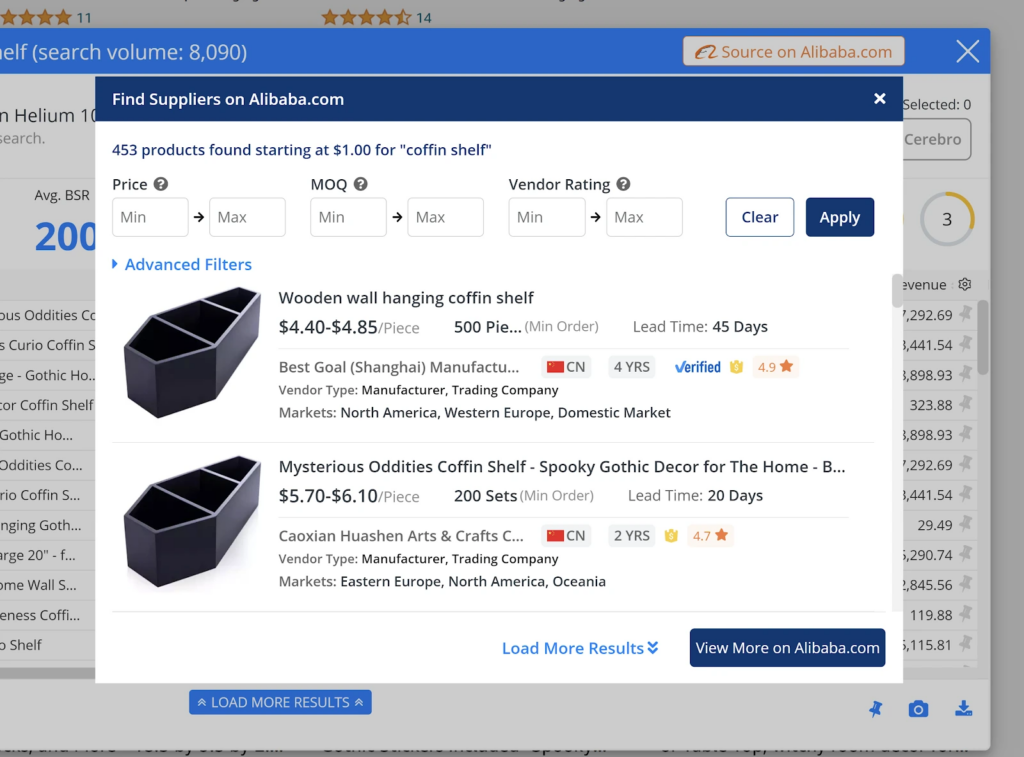The width and height of the screenshot is (1024, 757).
Task: Expand the Advanced Filters section
Action: tap(182, 264)
